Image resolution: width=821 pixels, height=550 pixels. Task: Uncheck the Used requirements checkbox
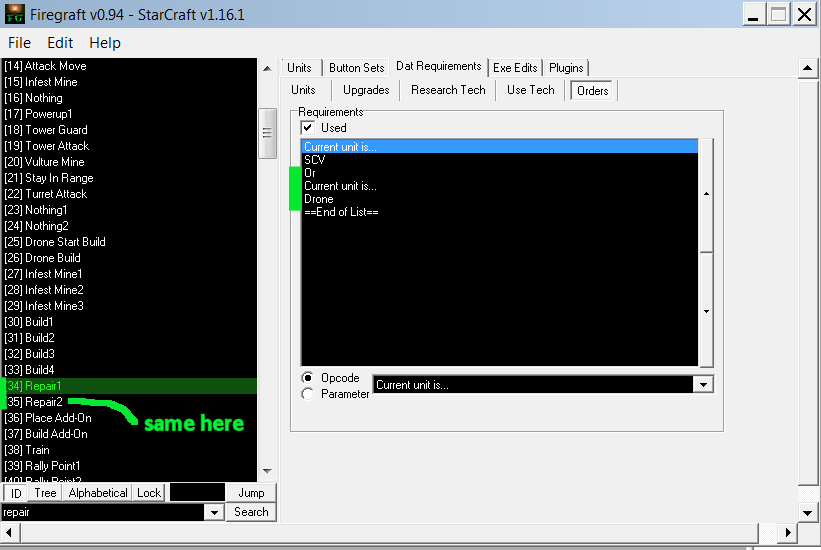coord(307,127)
